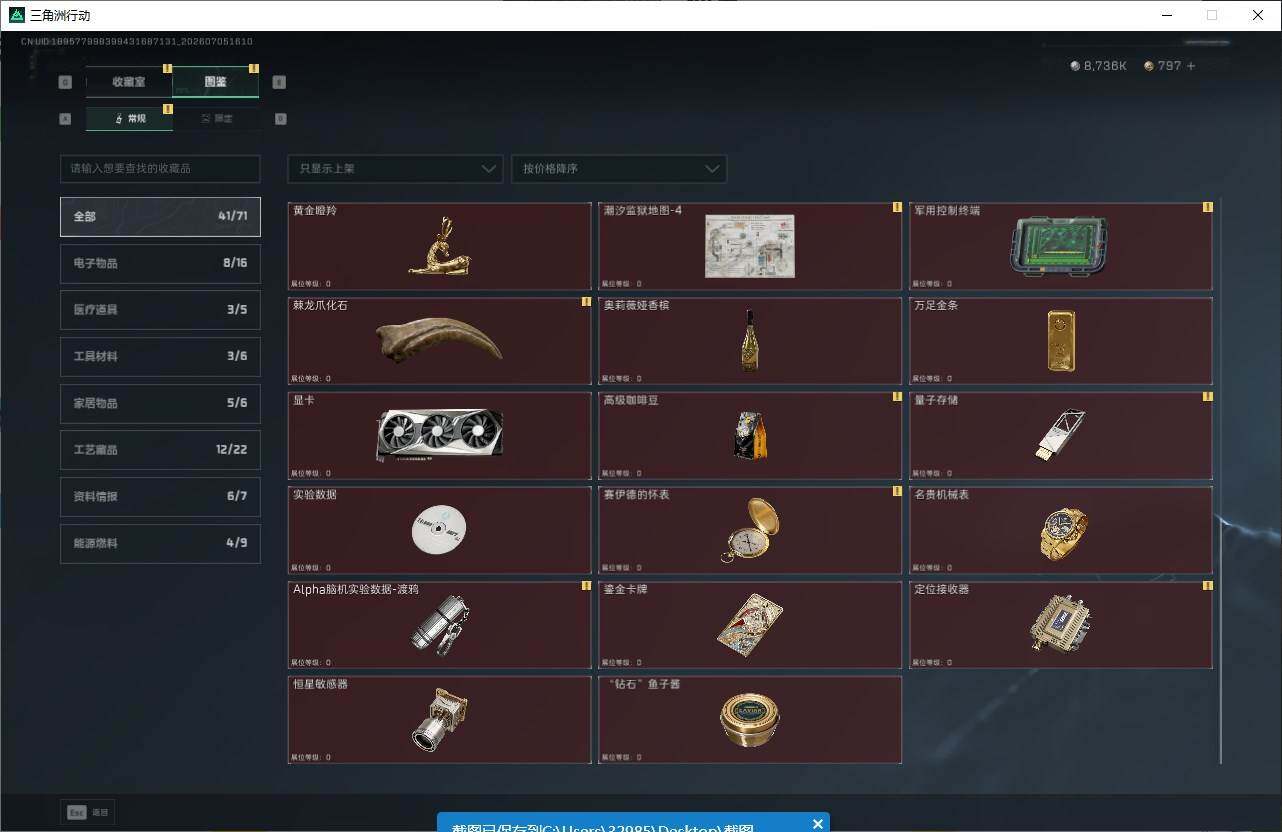
Task: Open the 按价格降序 sort dropdown
Action: (x=619, y=168)
